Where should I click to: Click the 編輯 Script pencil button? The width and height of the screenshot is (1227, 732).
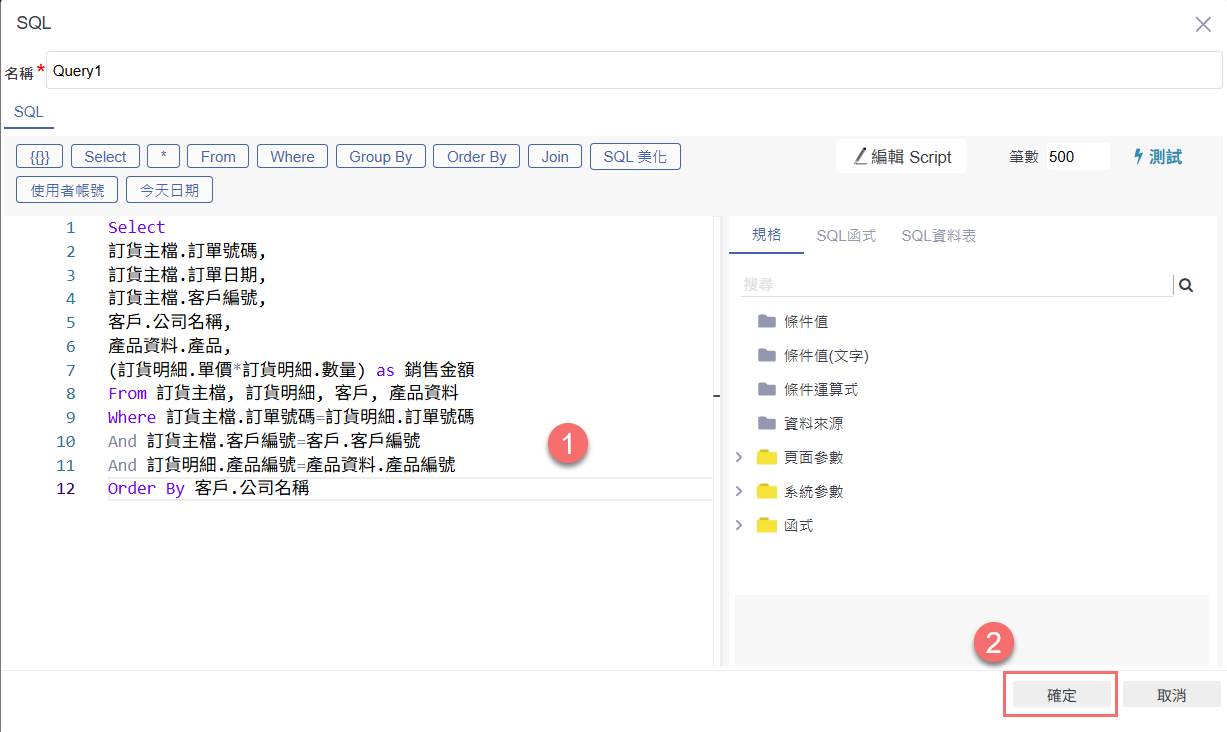[902, 157]
